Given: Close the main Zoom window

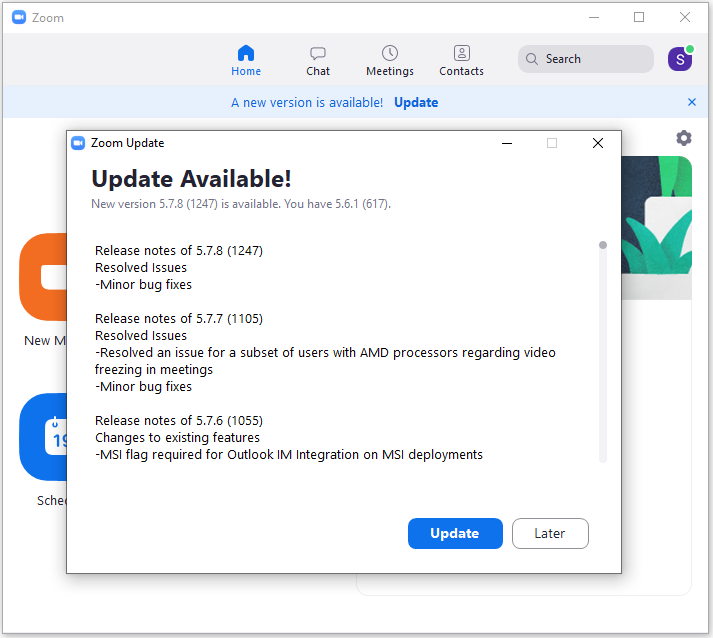Looking at the screenshot, I should [685, 17].
